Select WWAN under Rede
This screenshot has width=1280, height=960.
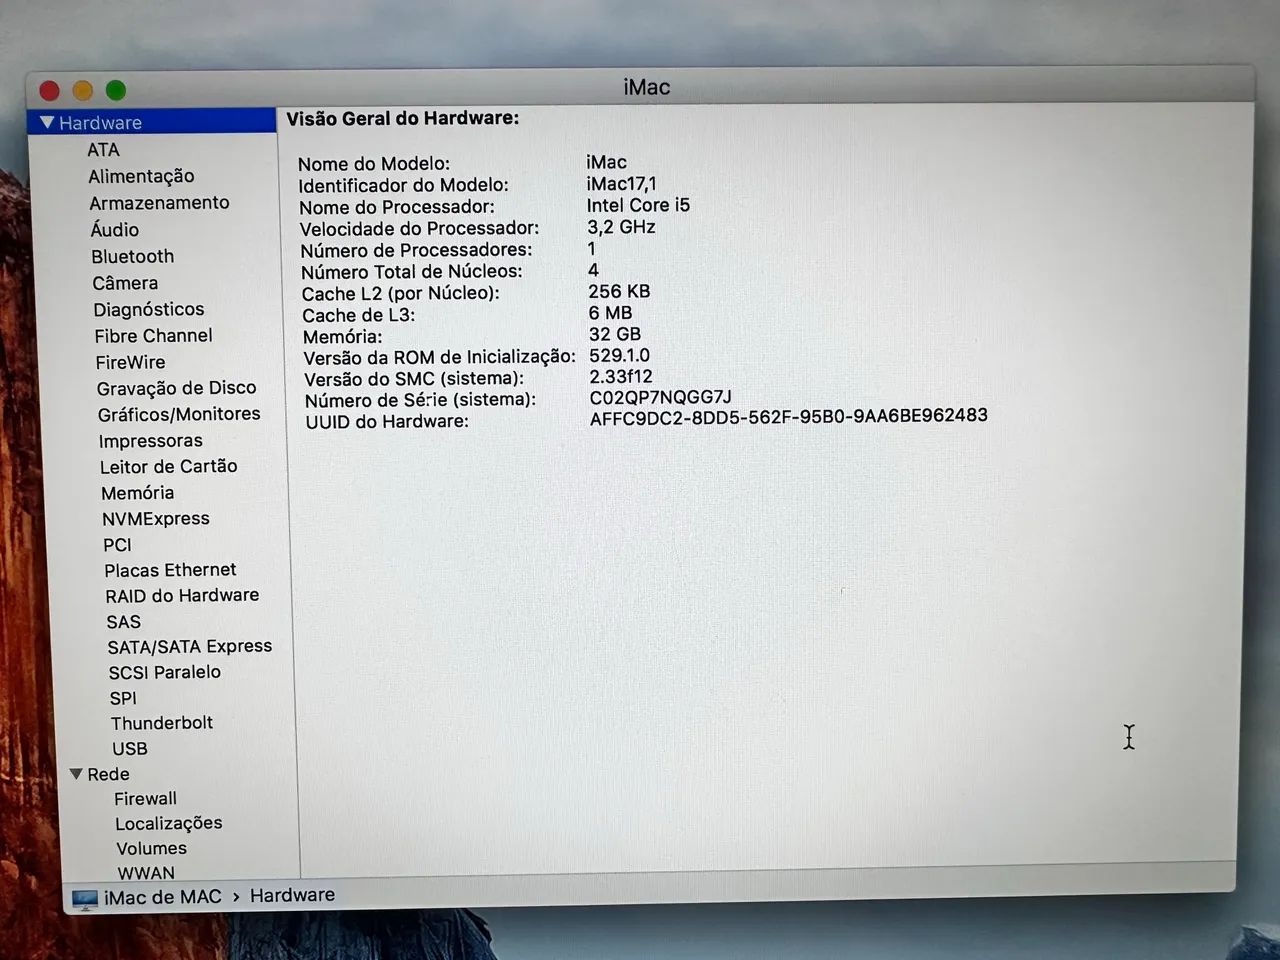146,873
